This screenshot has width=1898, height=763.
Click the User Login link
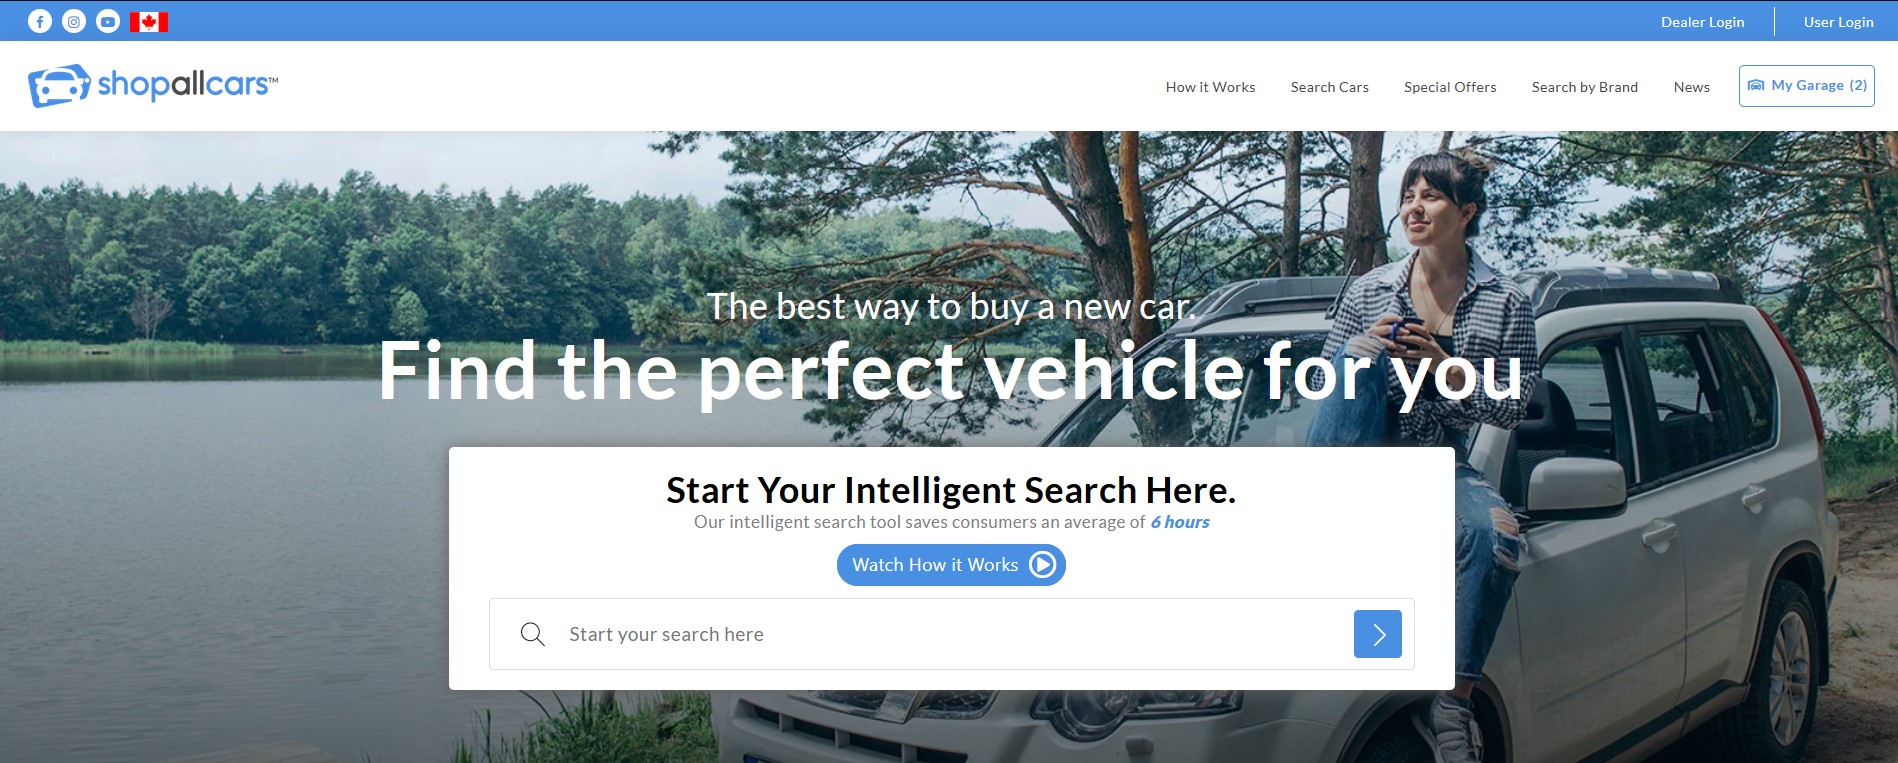pyautogui.click(x=1838, y=22)
